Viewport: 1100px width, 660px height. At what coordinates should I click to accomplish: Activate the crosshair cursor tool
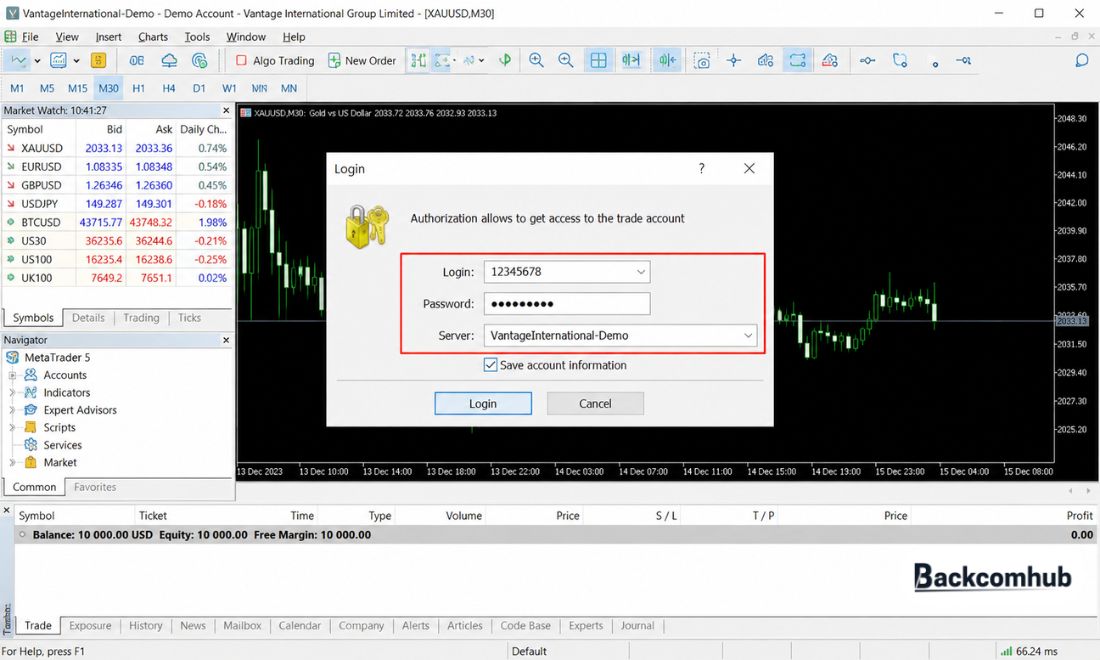pyautogui.click(x=734, y=61)
